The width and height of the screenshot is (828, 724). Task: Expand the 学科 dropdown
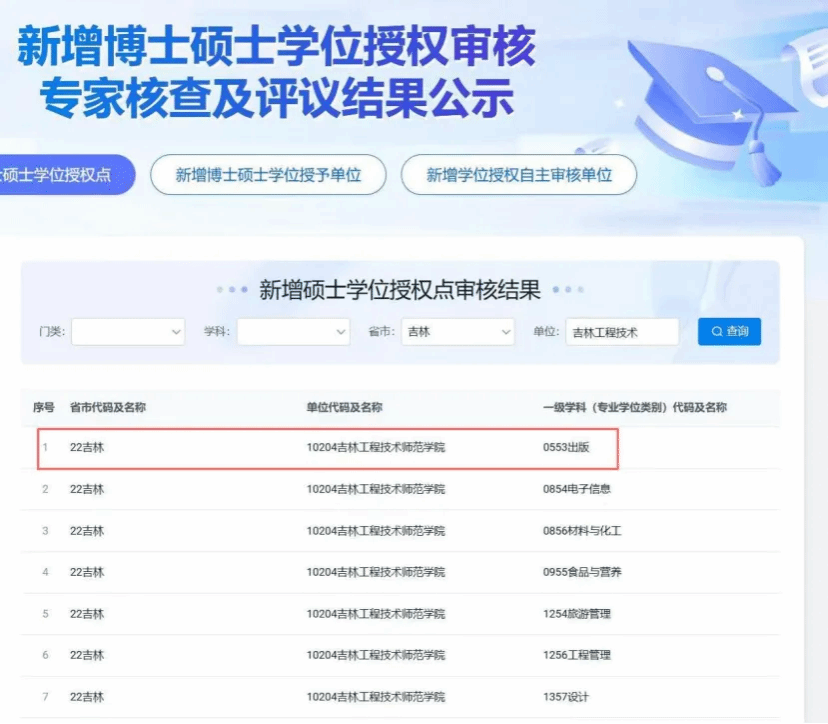point(293,332)
